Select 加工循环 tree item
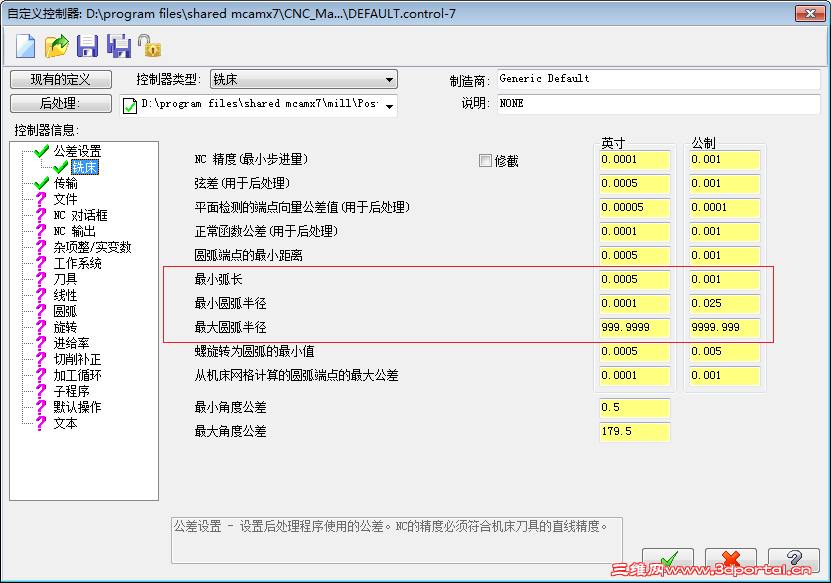The width and height of the screenshot is (831, 583). pyautogui.click(x=77, y=375)
